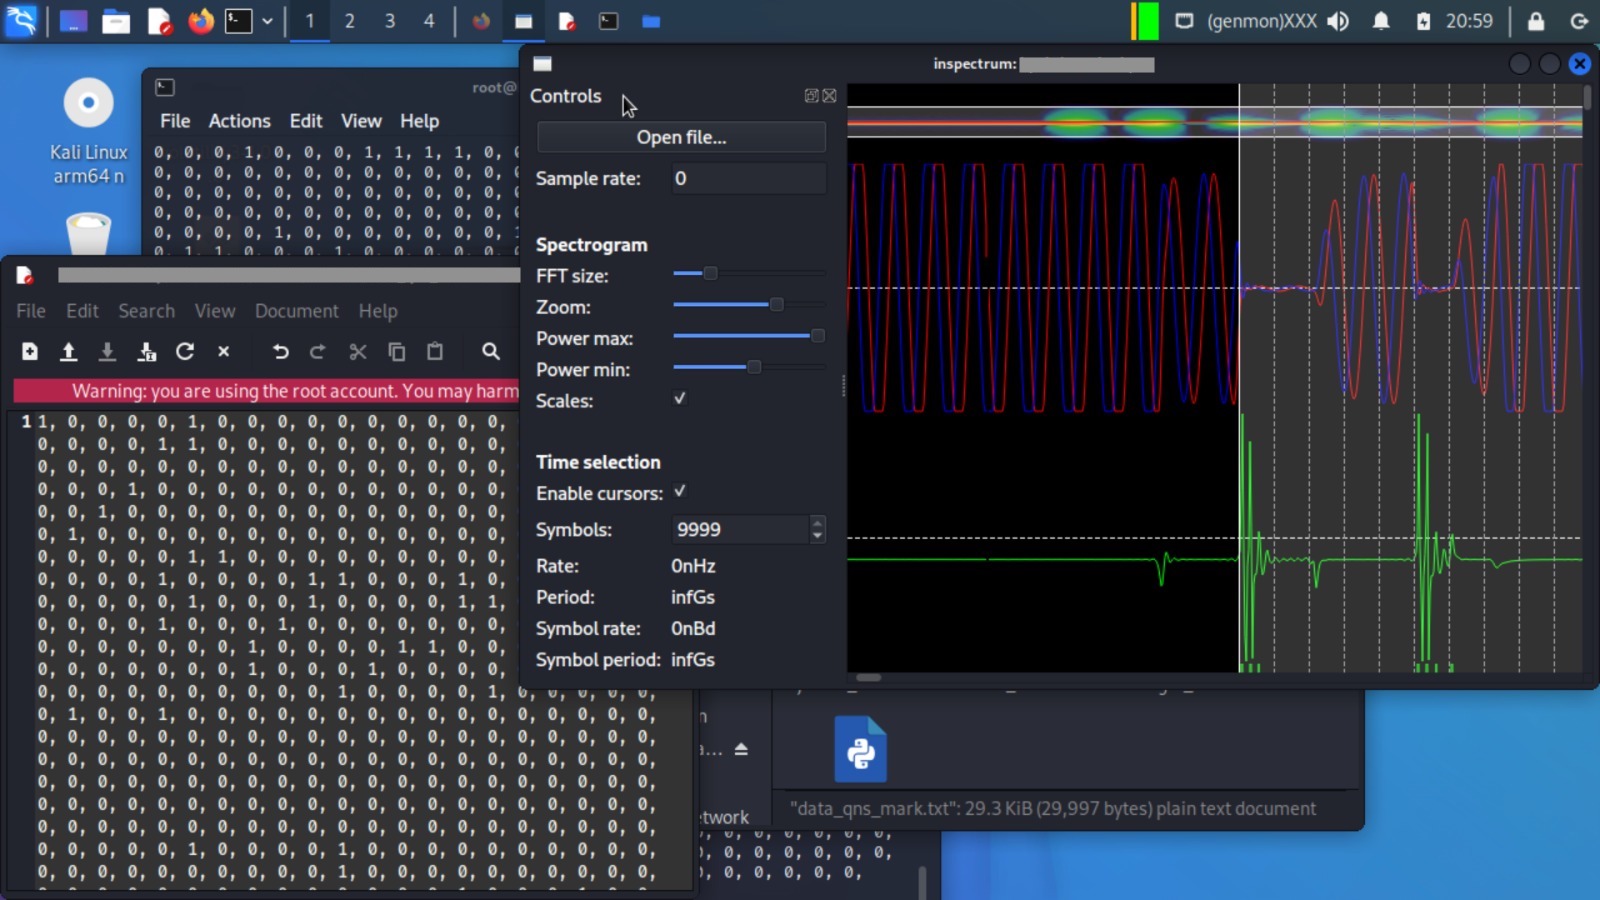Close the Controls dock panel

click(x=829, y=96)
